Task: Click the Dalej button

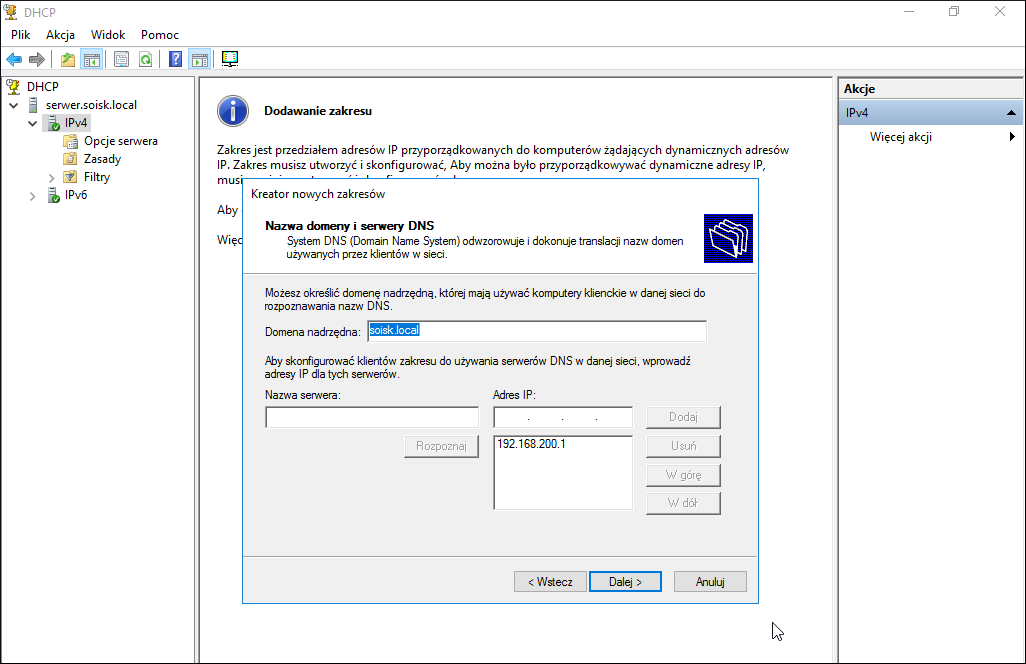Action: 626,582
